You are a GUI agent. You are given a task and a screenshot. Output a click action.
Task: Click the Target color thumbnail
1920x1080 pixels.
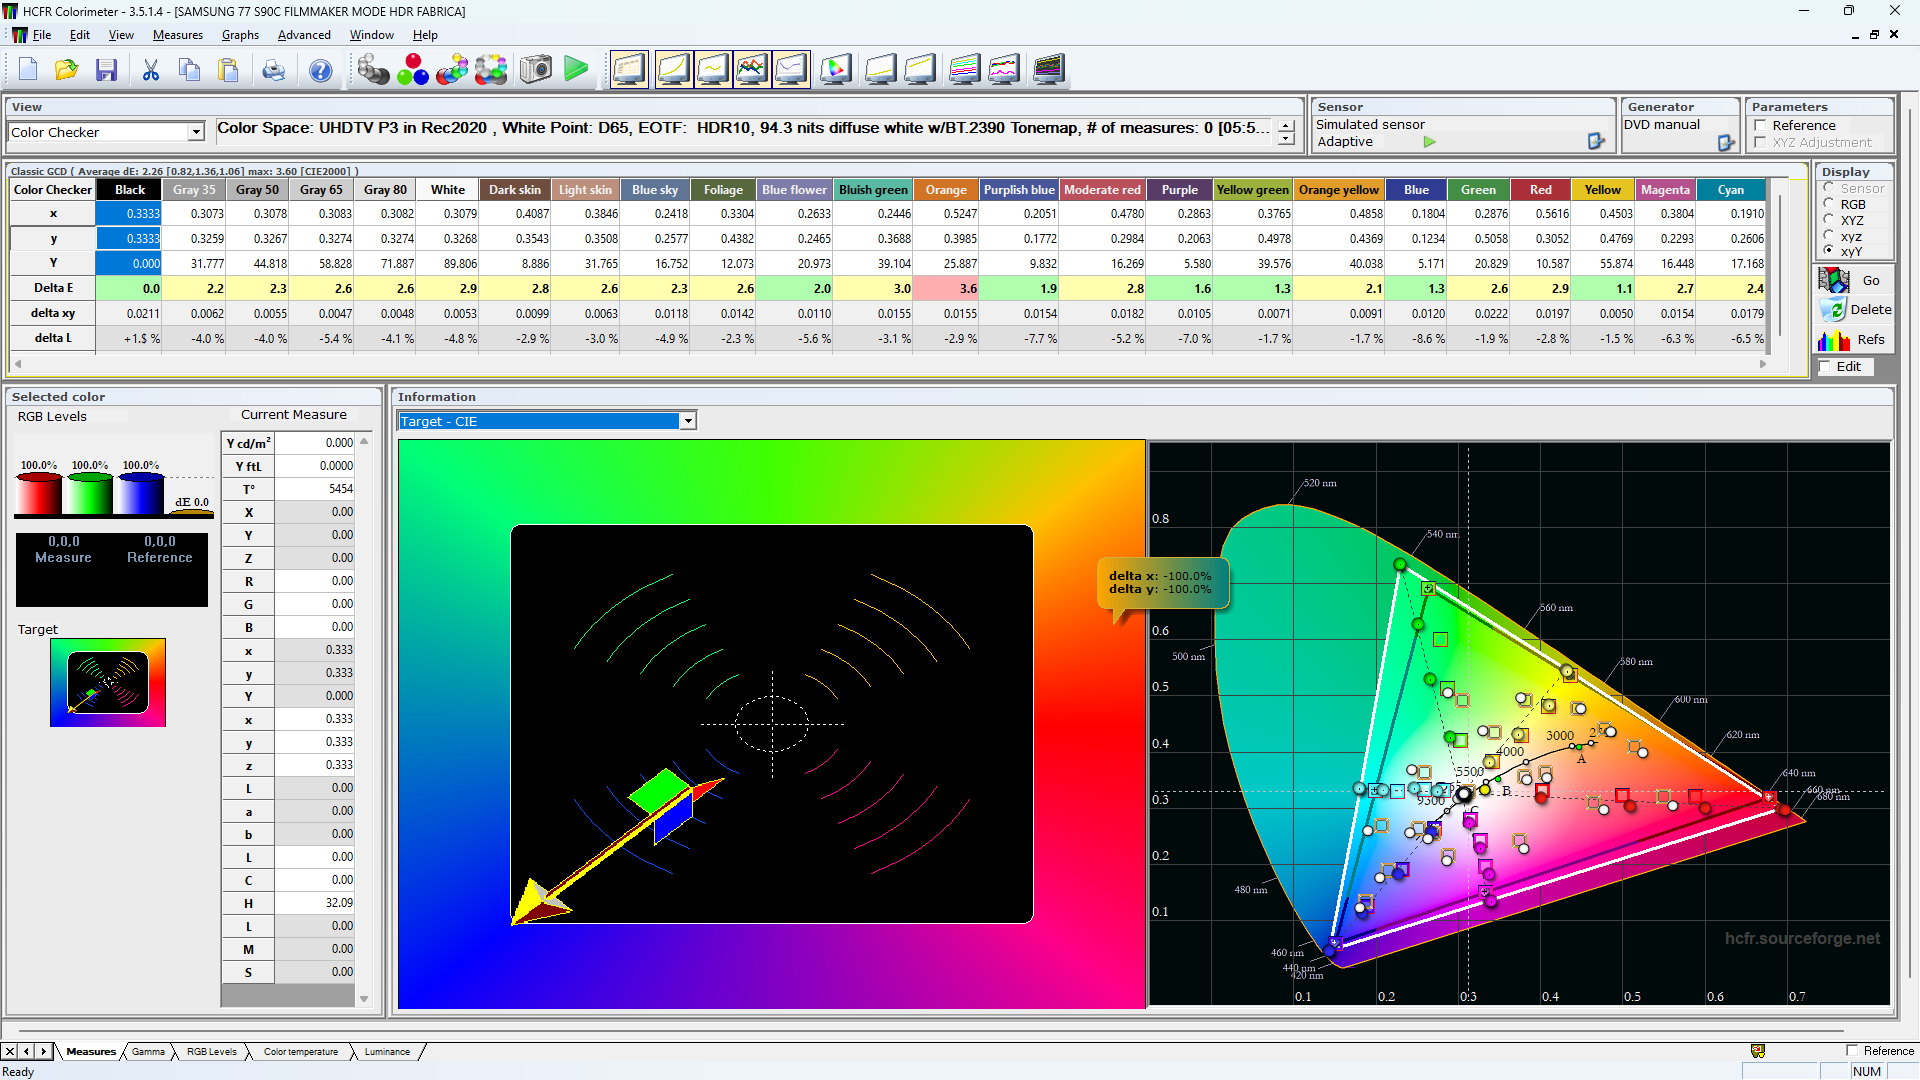tap(108, 683)
